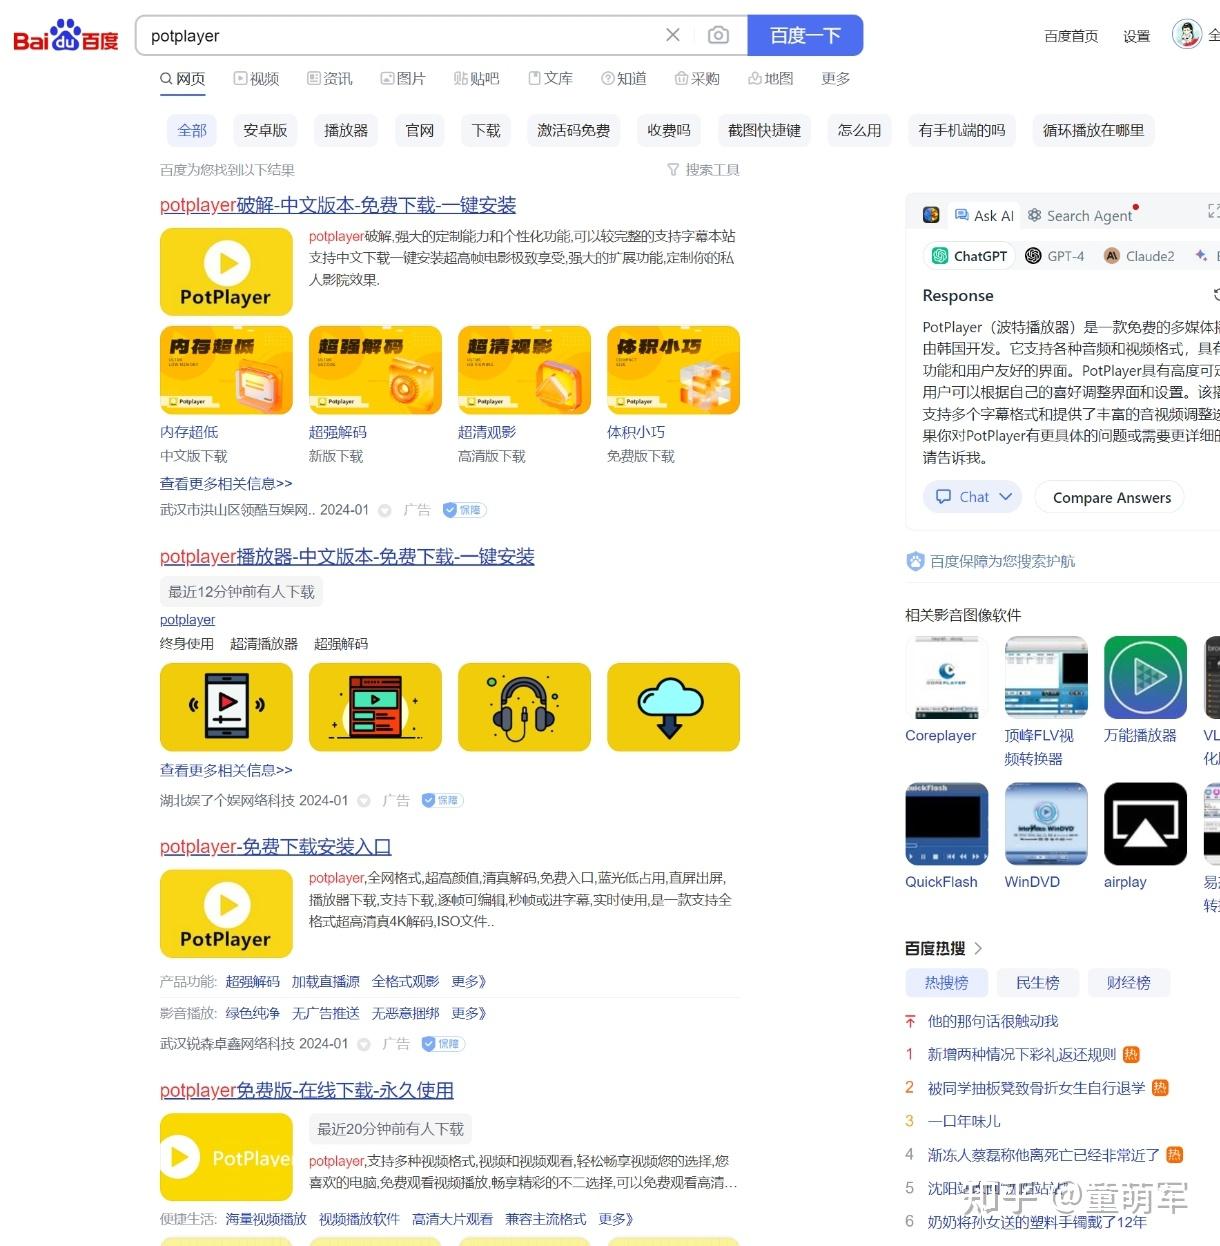This screenshot has height=1246, width=1220.
Task: Switch to the 图片 tab
Action: (x=403, y=78)
